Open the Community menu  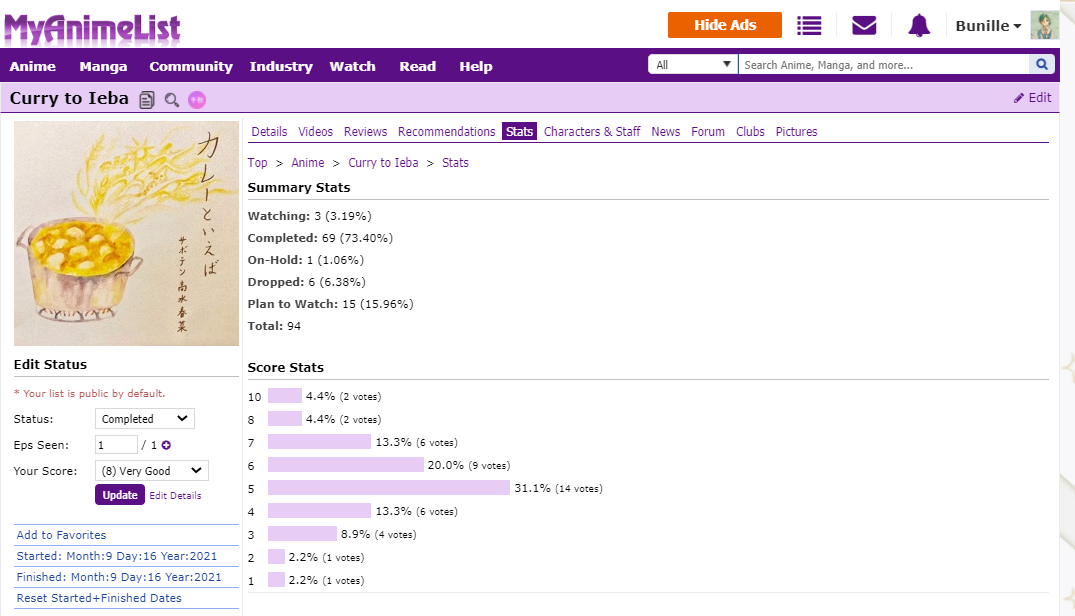coord(191,66)
